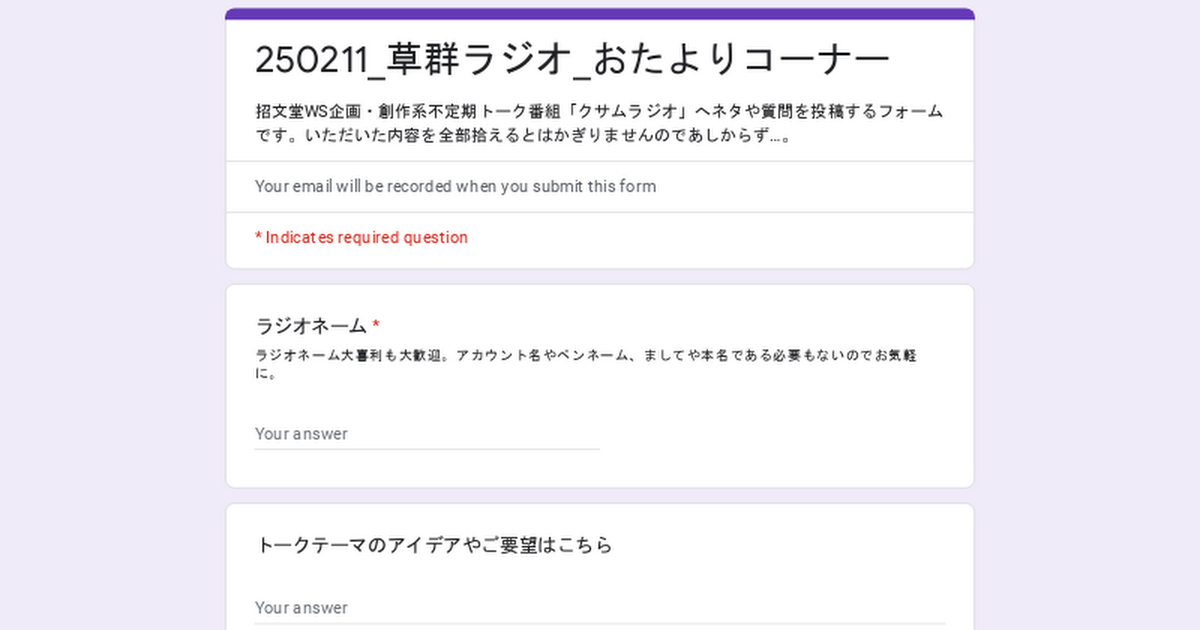
Task: Click the "Your email will be recorded" notice
Action: click(x=455, y=186)
